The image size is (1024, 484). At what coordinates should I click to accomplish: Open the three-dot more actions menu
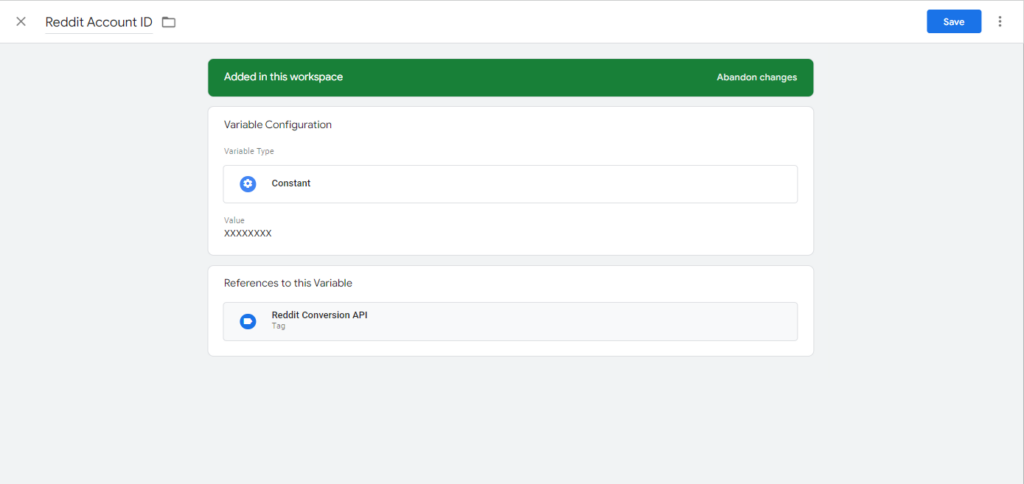click(999, 22)
